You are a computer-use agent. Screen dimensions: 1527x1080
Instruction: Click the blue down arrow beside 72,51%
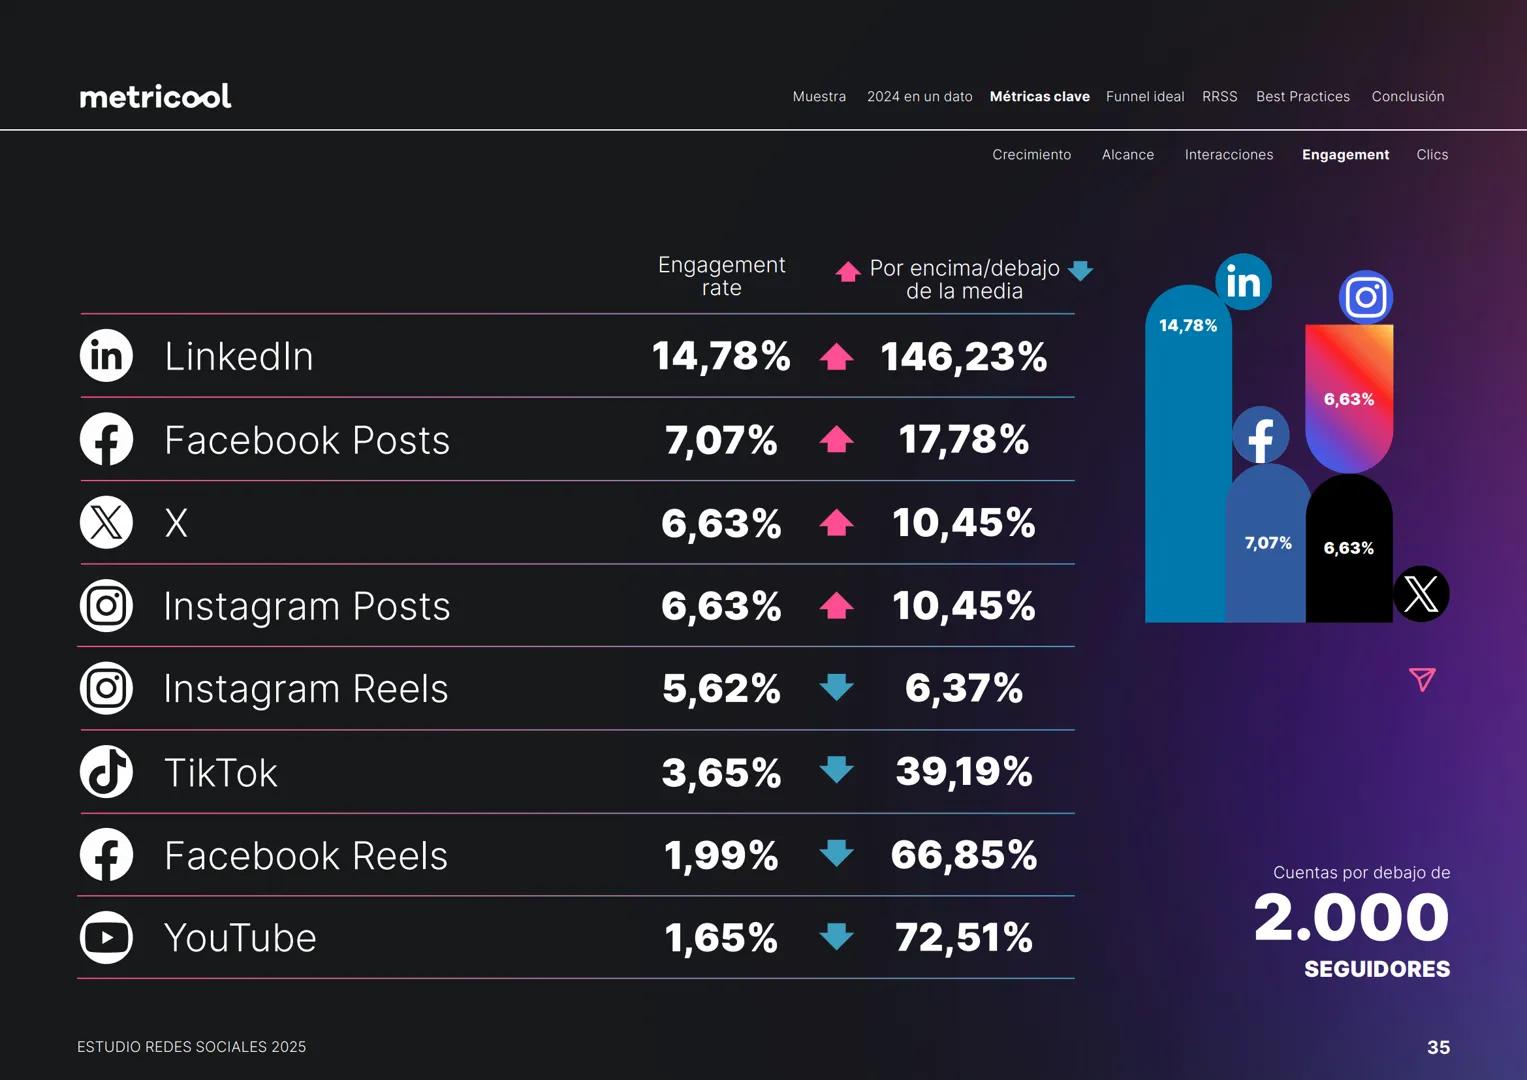point(836,937)
